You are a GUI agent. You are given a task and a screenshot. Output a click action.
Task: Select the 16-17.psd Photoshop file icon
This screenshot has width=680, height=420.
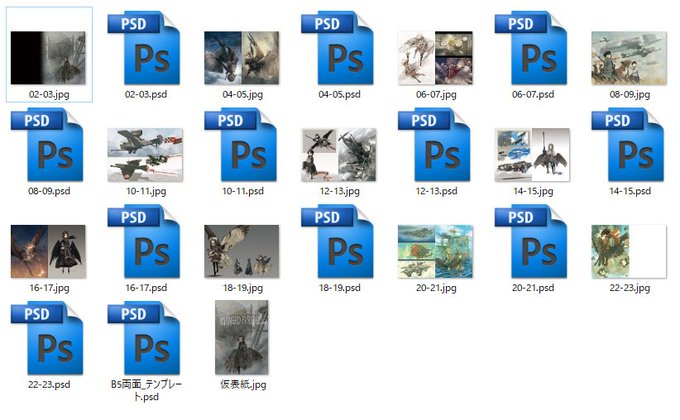[x=144, y=242]
